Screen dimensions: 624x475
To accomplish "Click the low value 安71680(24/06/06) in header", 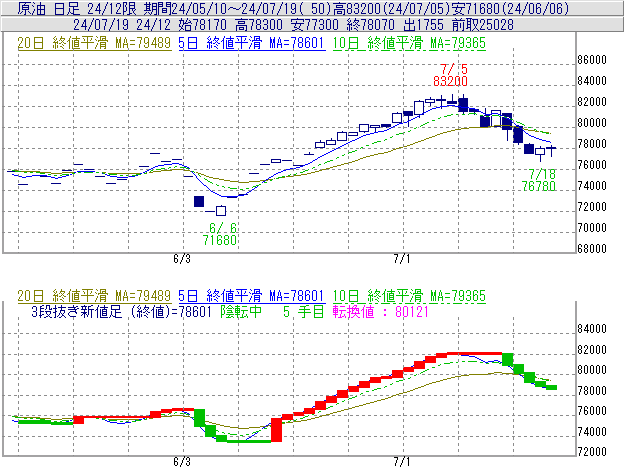I will 511,8.
